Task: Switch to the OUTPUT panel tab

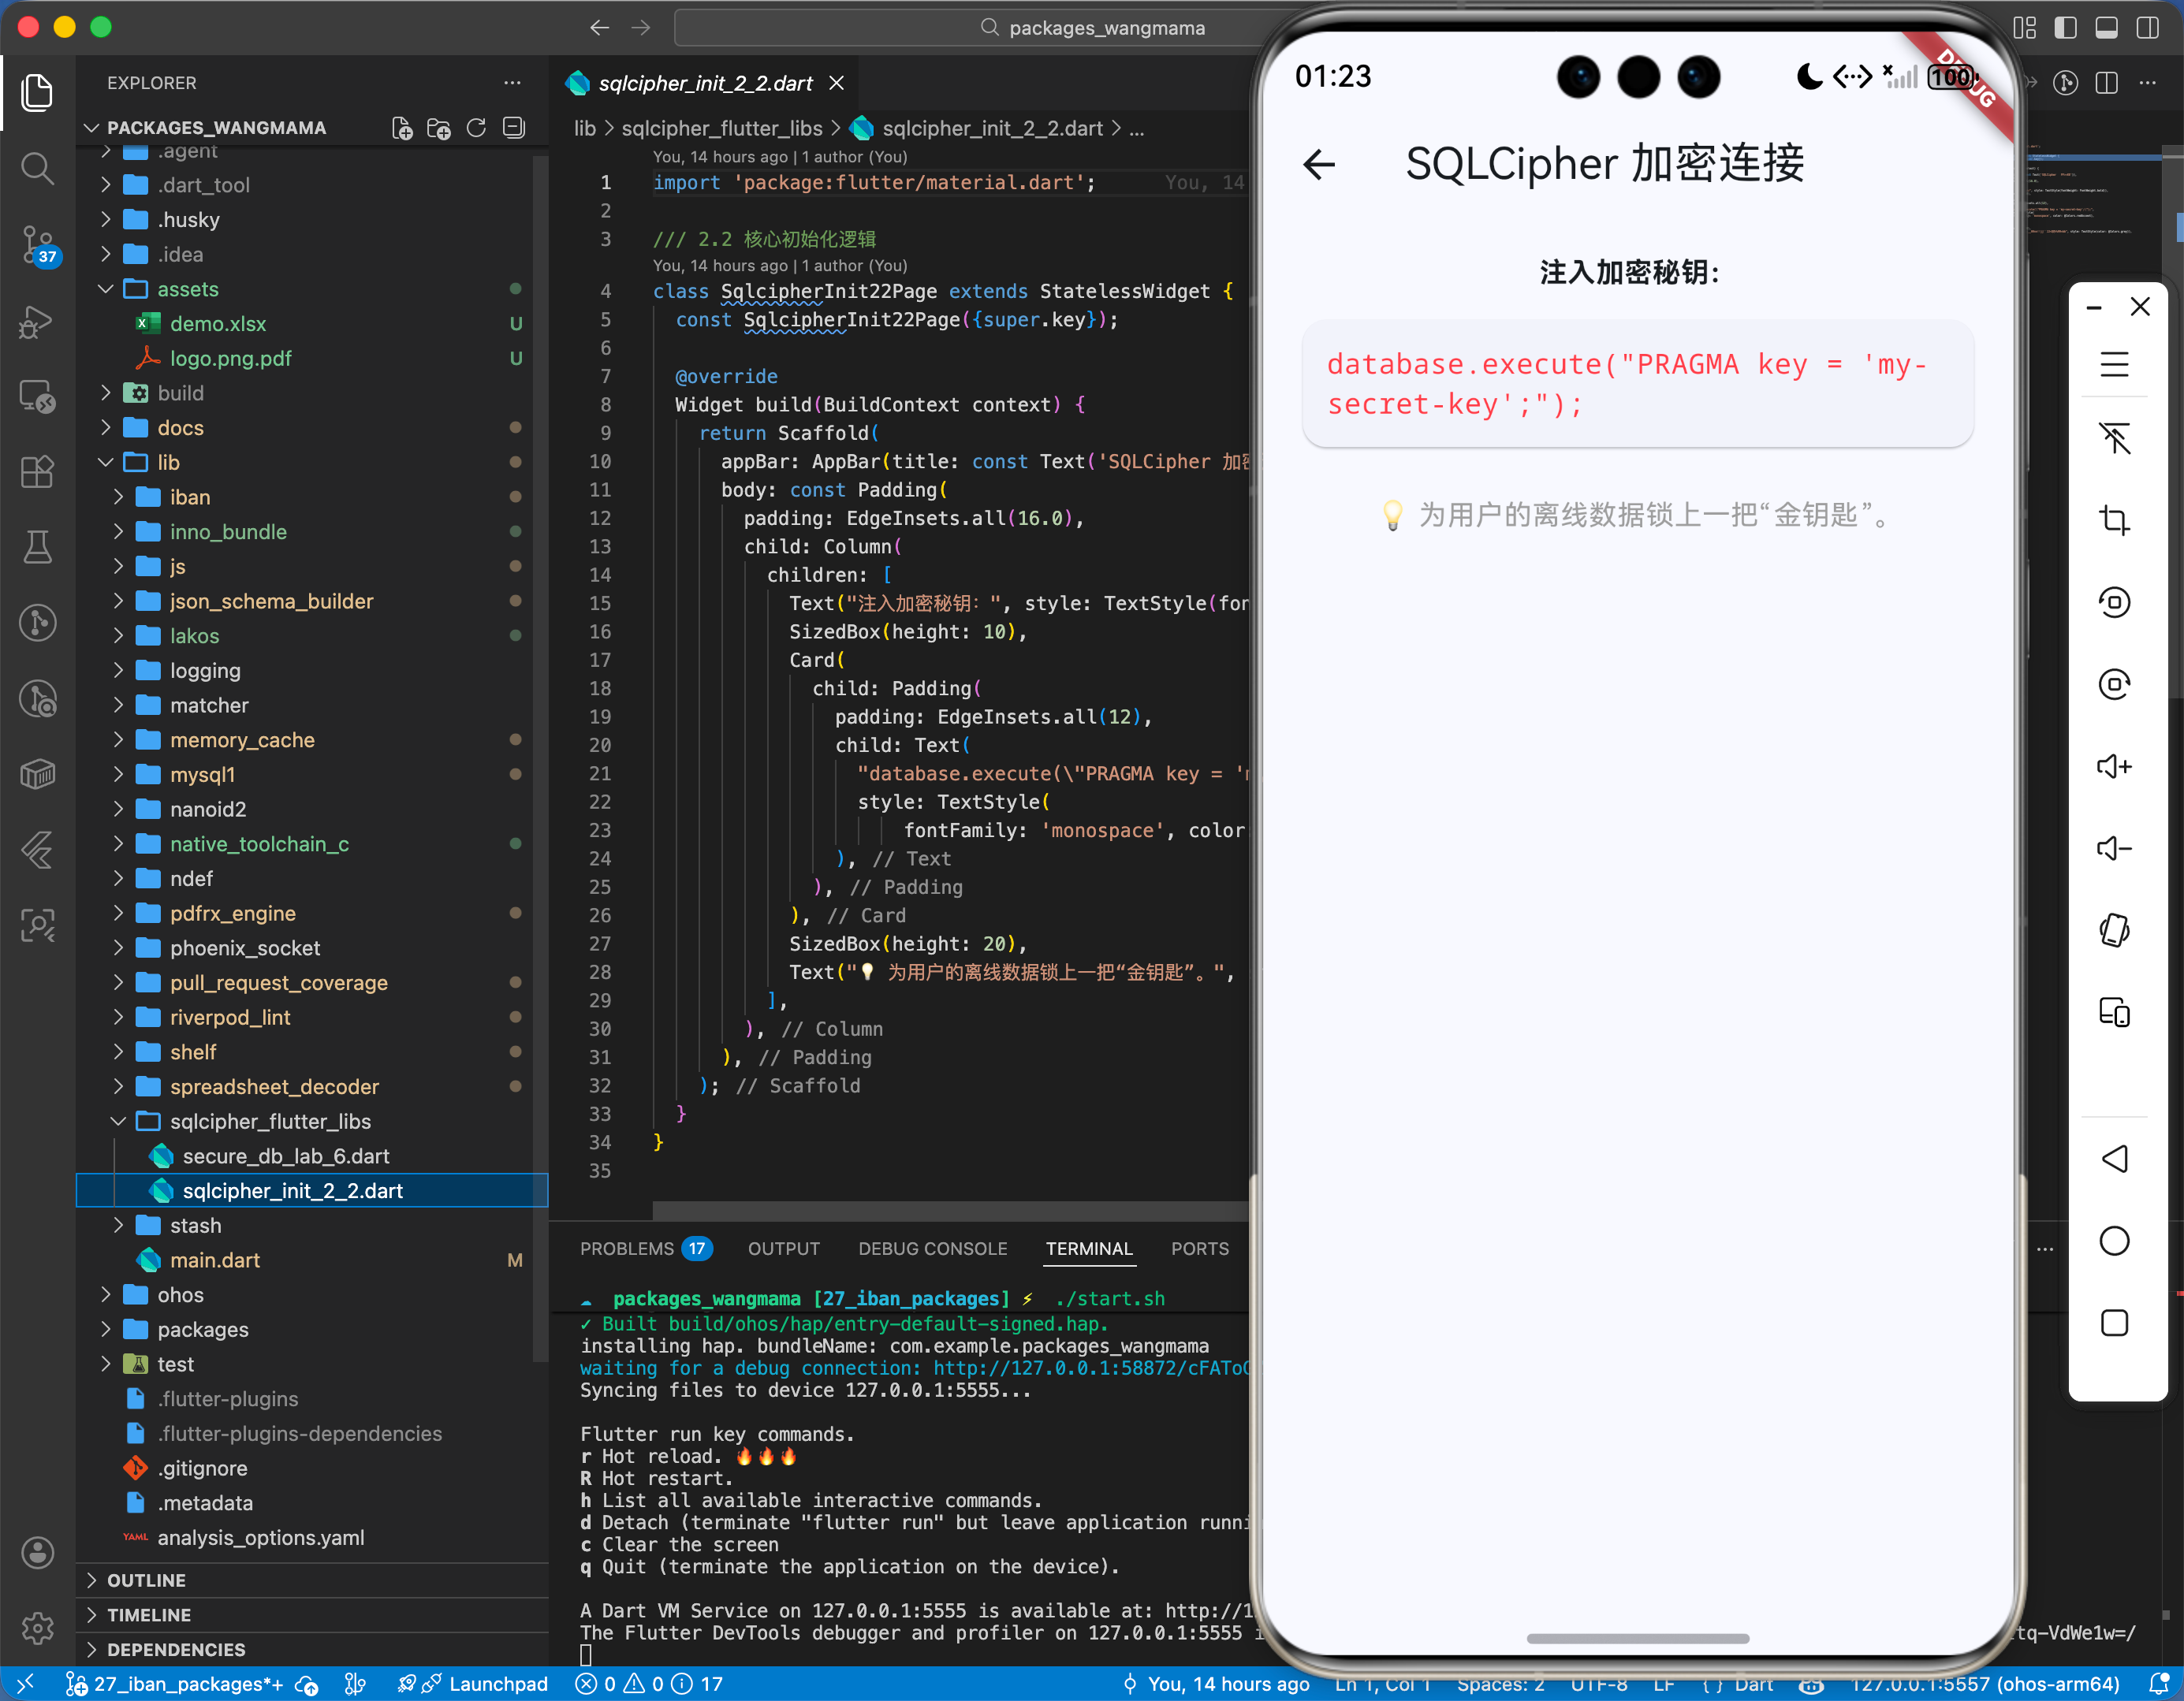Action: tap(784, 1249)
